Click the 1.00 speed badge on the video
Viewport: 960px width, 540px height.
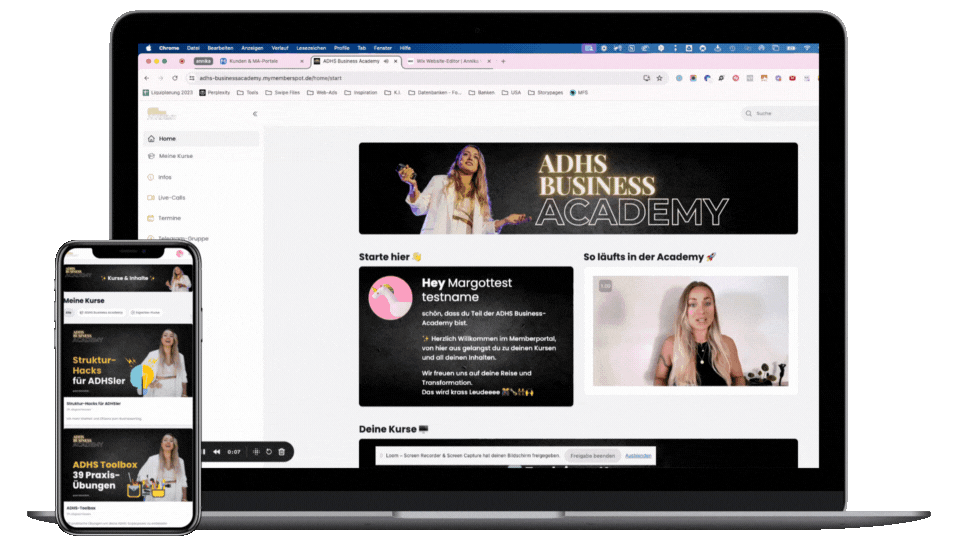606,286
